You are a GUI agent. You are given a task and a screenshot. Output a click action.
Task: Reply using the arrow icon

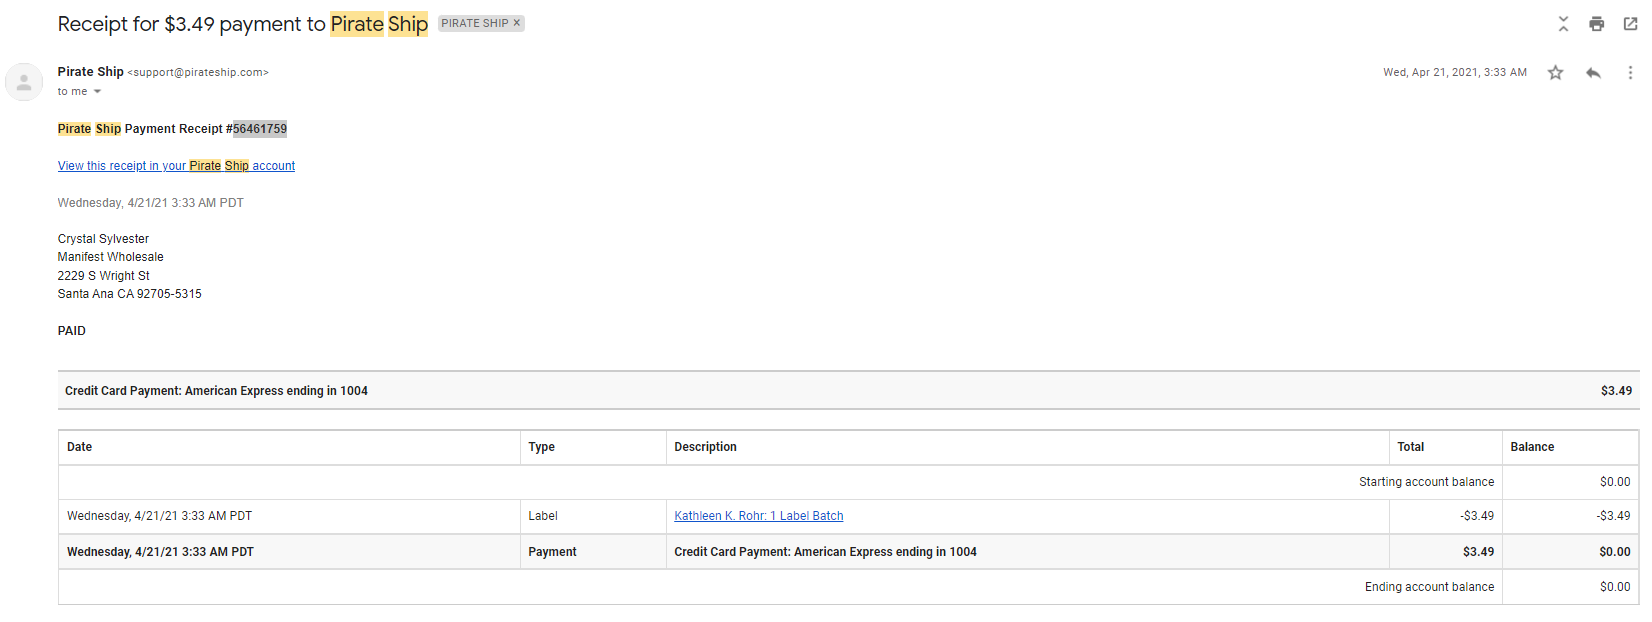[1593, 72]
